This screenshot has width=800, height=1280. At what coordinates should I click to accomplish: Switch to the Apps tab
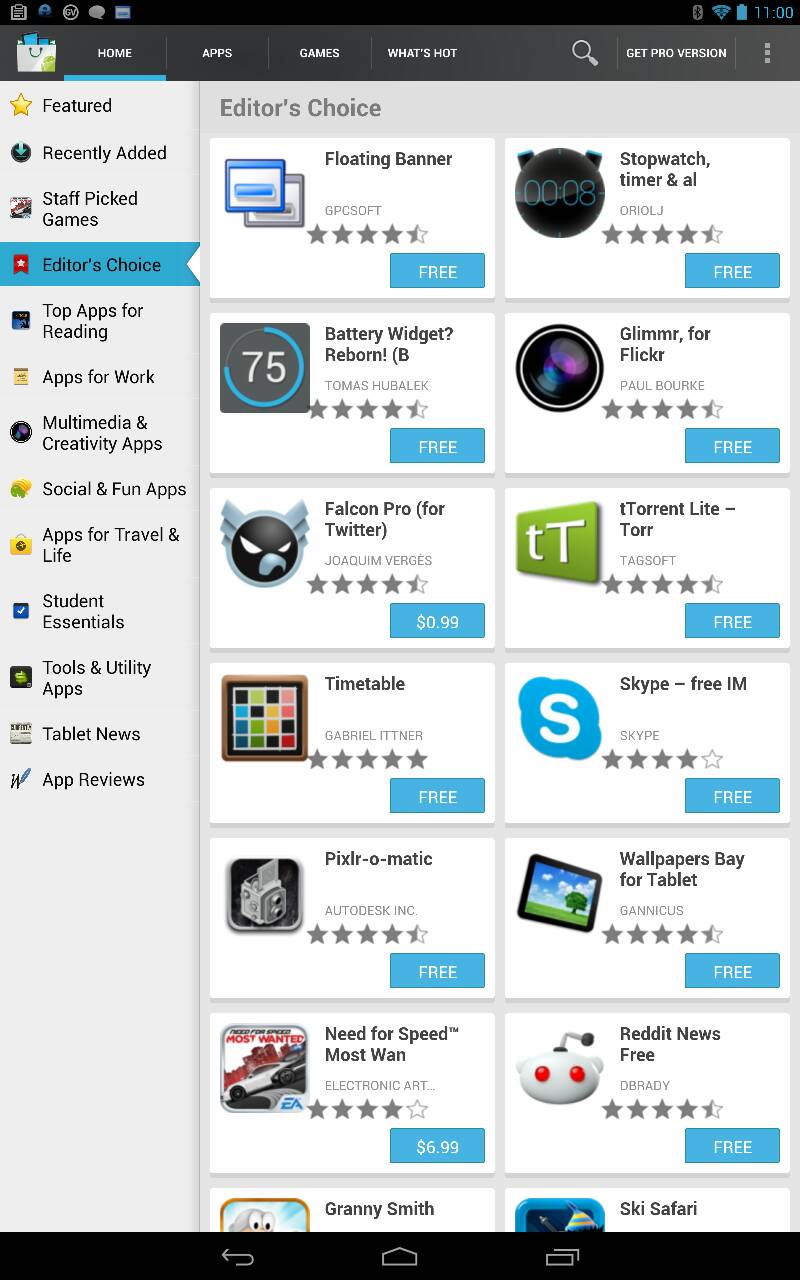[x=217, y=53]
